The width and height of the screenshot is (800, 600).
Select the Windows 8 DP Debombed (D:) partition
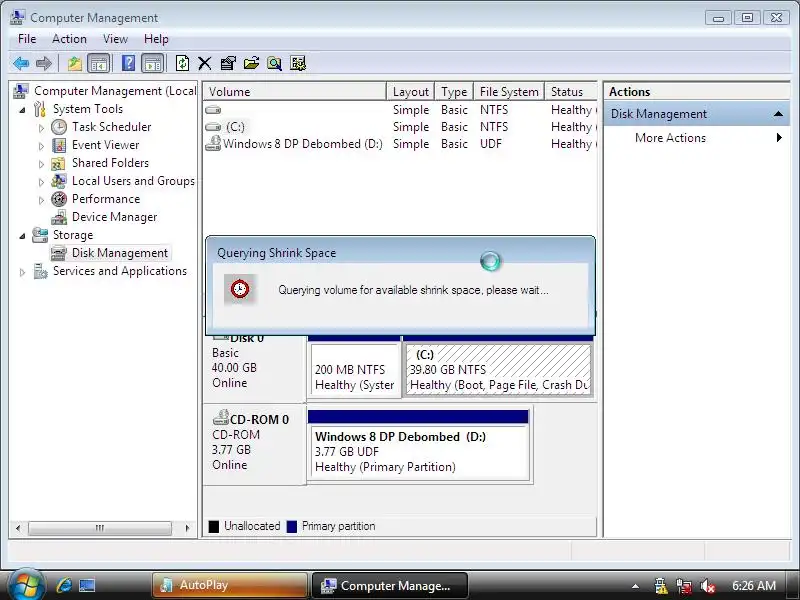[418, 452]
